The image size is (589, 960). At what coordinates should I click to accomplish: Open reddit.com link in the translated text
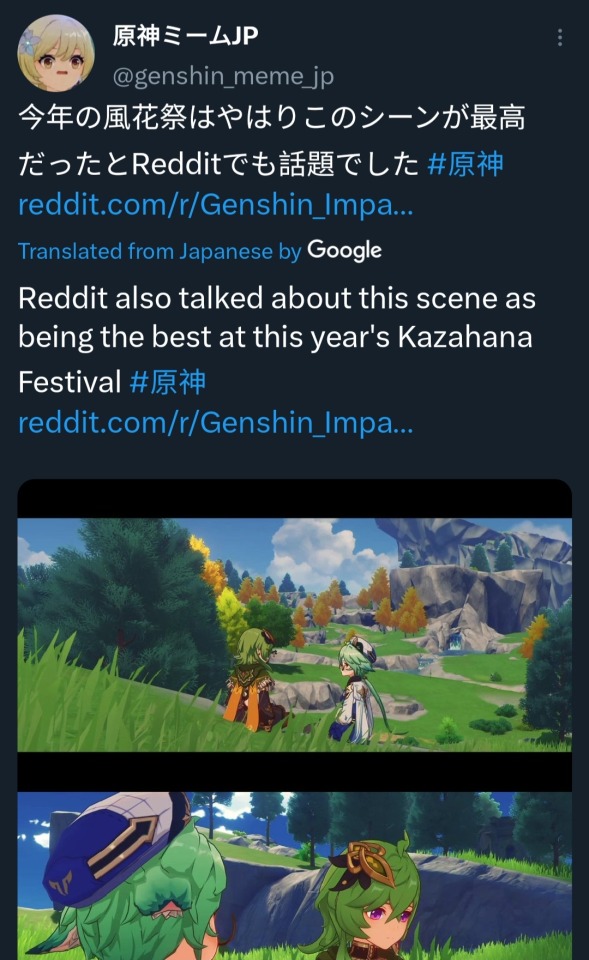(x=216, y=422)
